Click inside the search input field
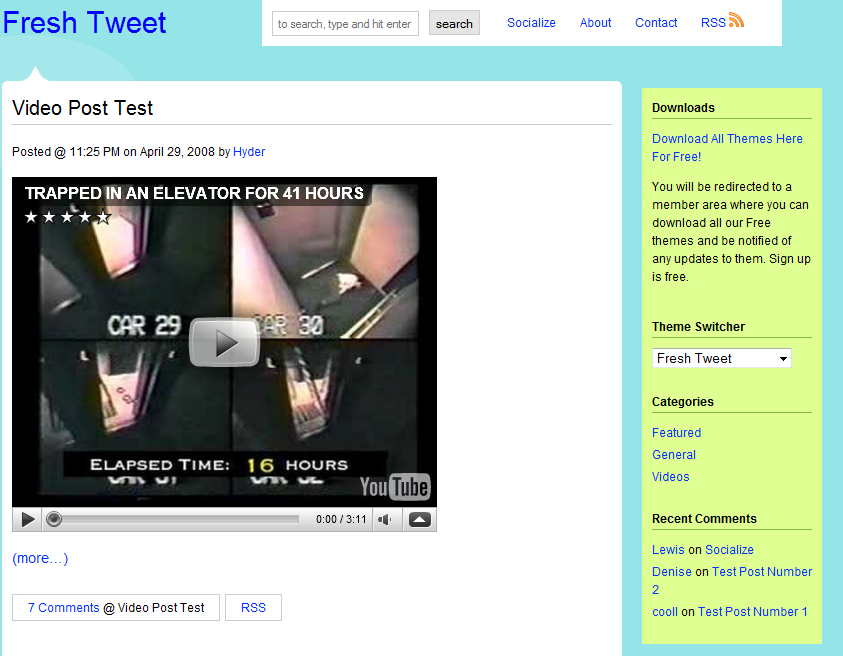843x656 pixels. click(x=345, y=24)
